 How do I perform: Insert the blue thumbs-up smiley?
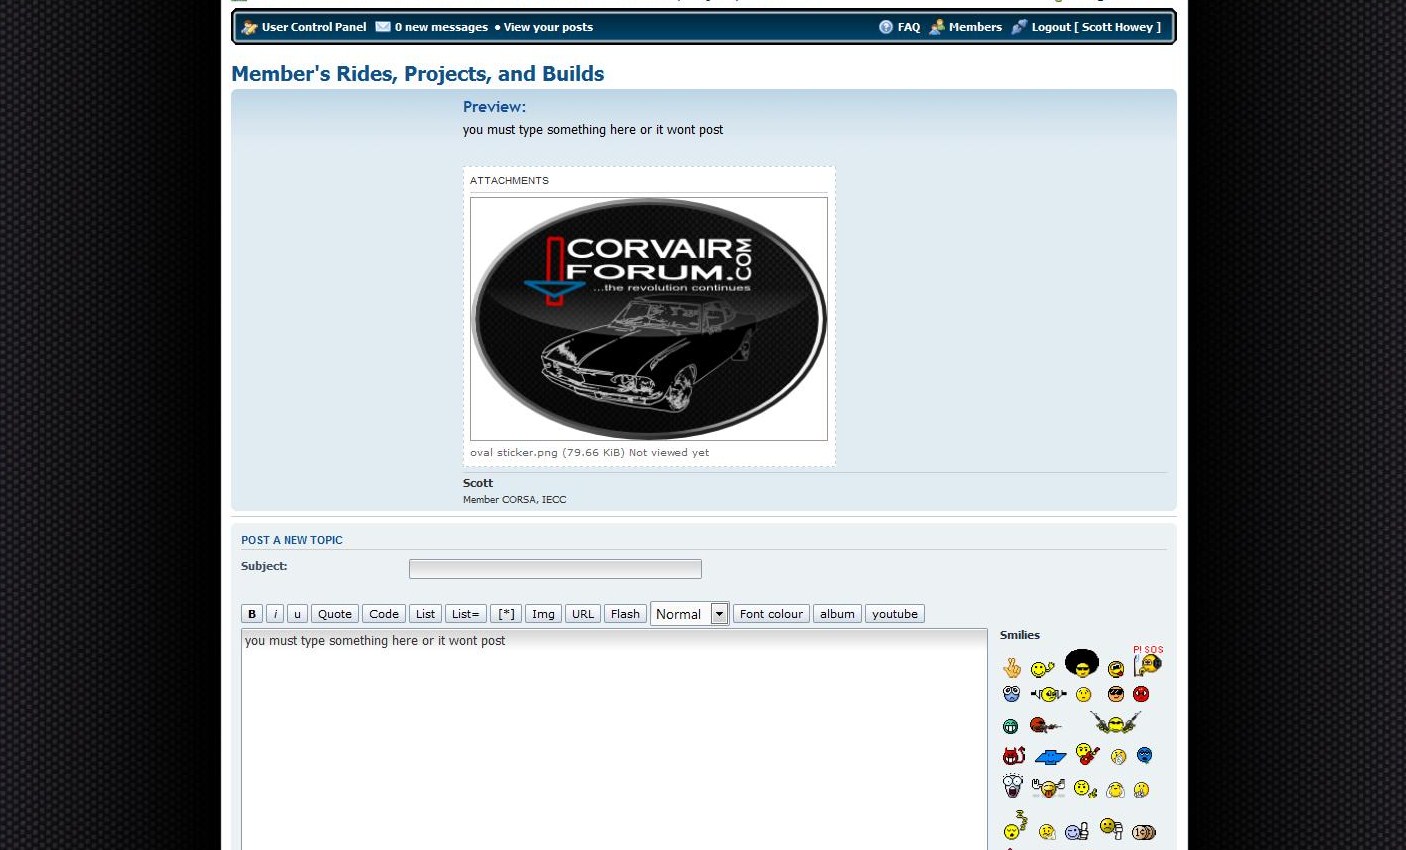pos(1077,831)
